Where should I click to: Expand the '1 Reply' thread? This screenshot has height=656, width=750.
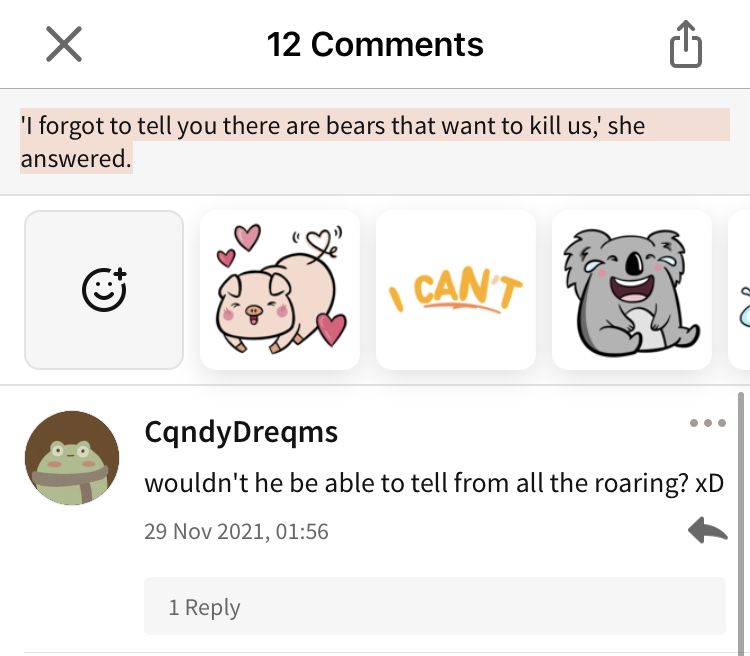[x=435, y=606]
